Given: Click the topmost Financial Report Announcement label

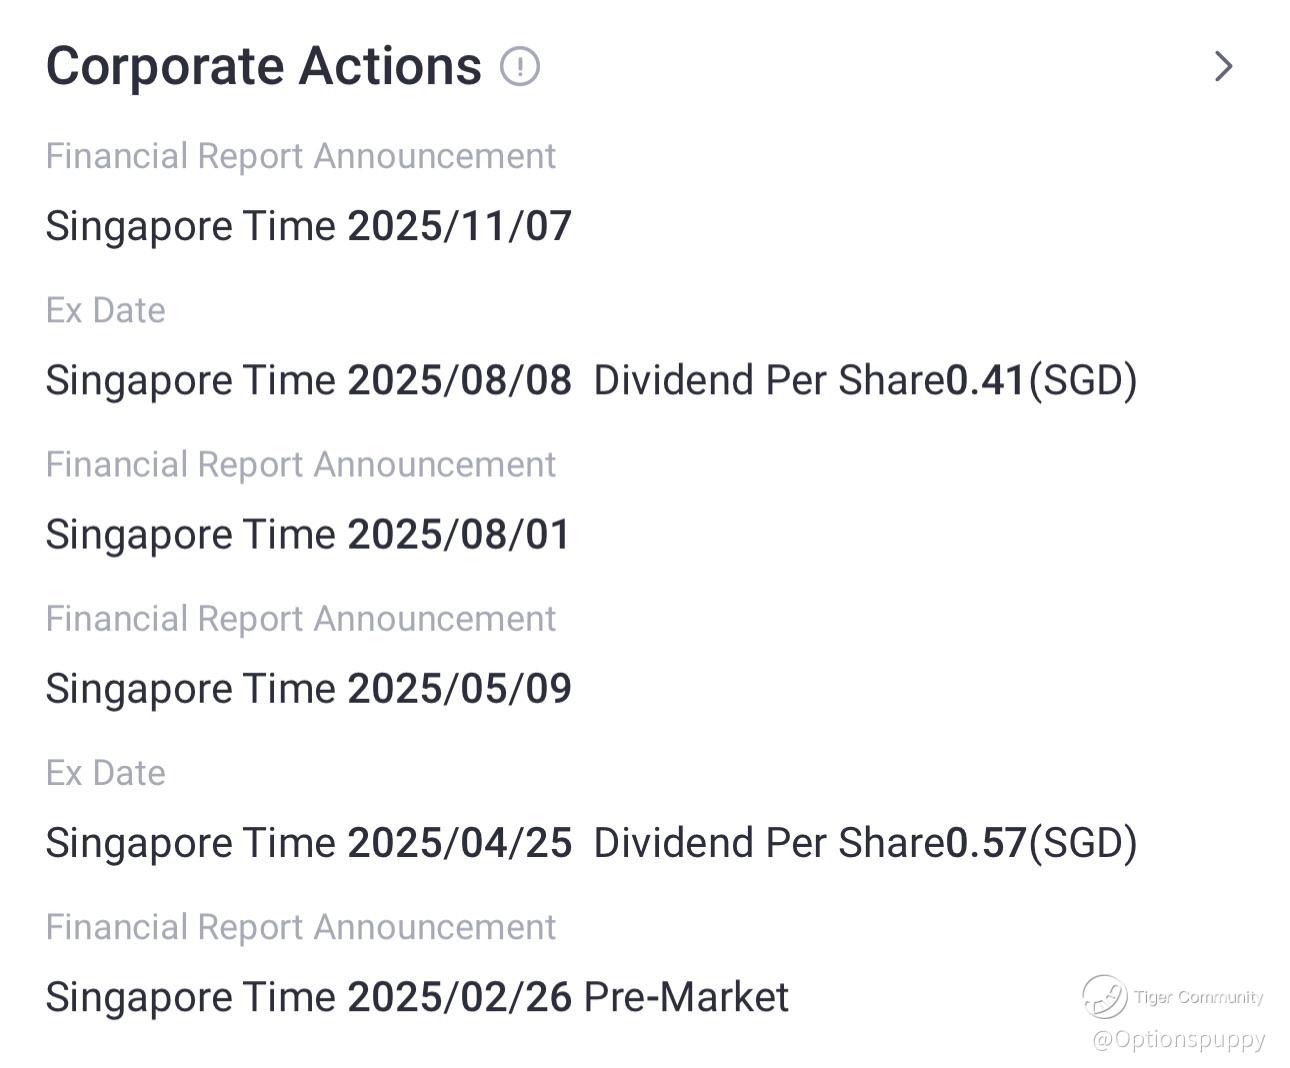Looking at the screenshot, I should [x=300, y=156].
